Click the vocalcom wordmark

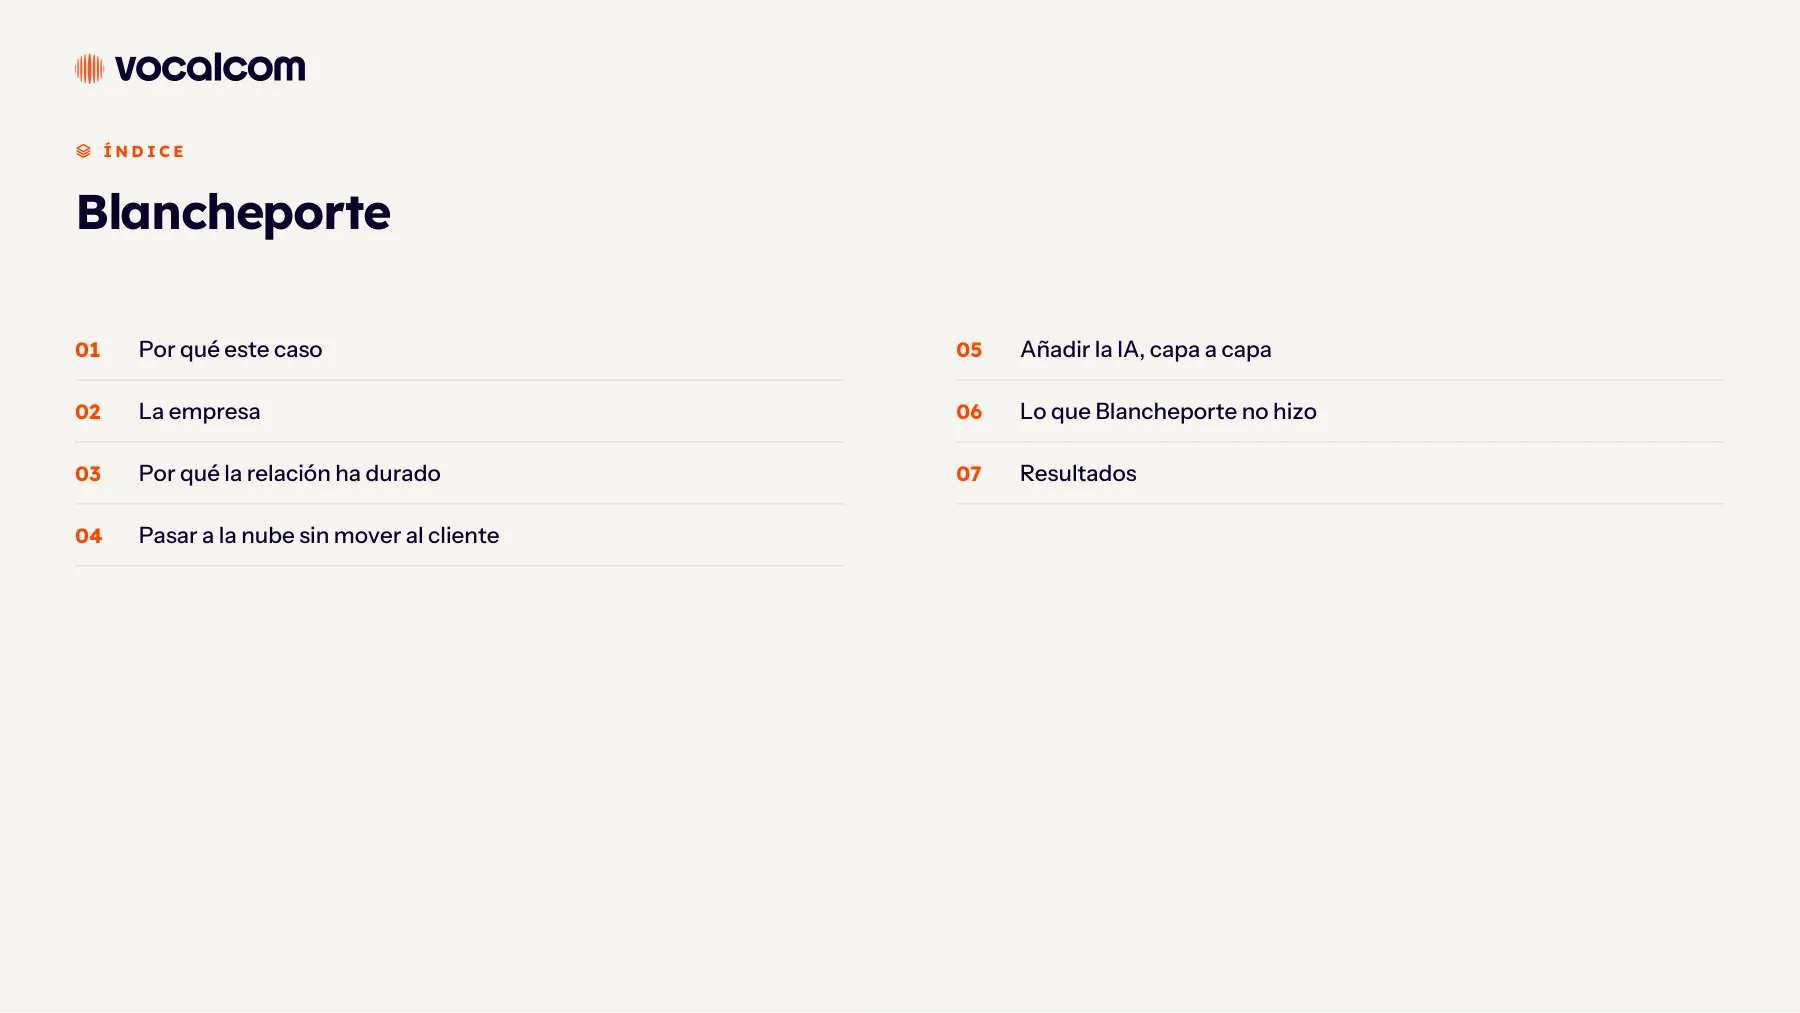point(210,68)
